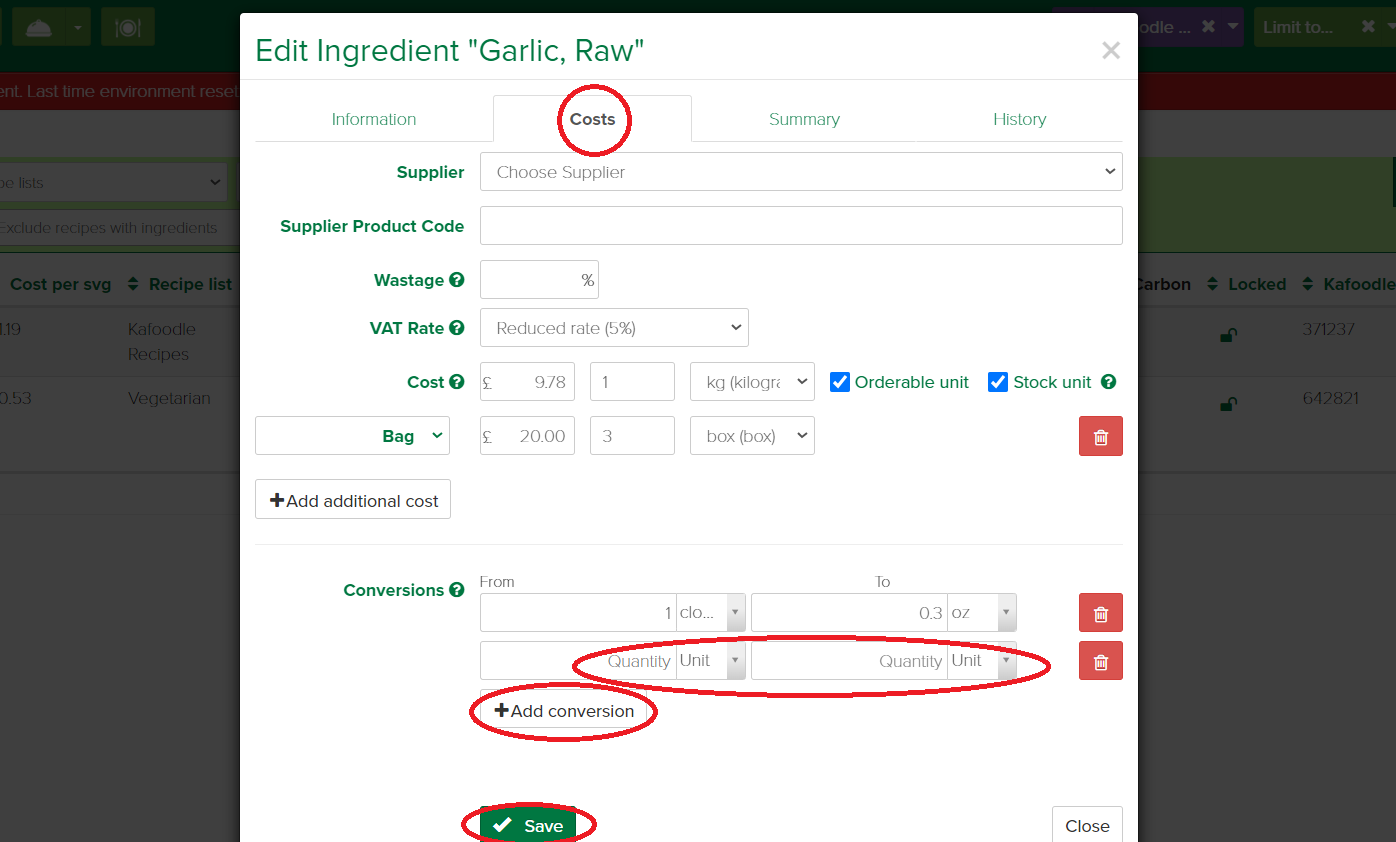
Task: Click Add additional cost
Action: pos(352,499)
